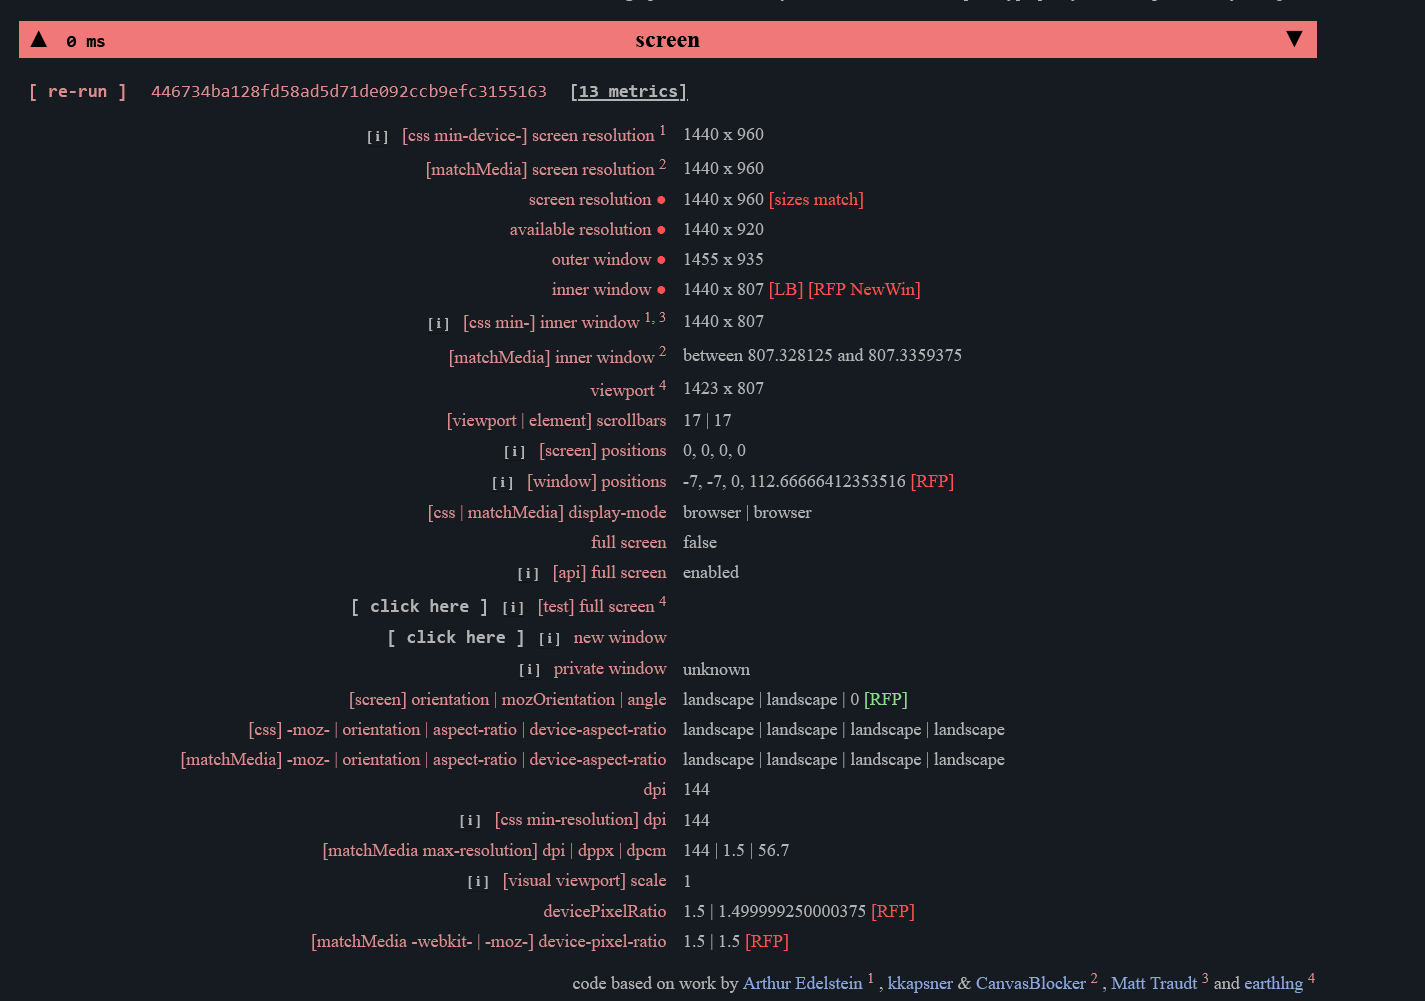Collapse the screen section with the up triangle

coord(38,39)
